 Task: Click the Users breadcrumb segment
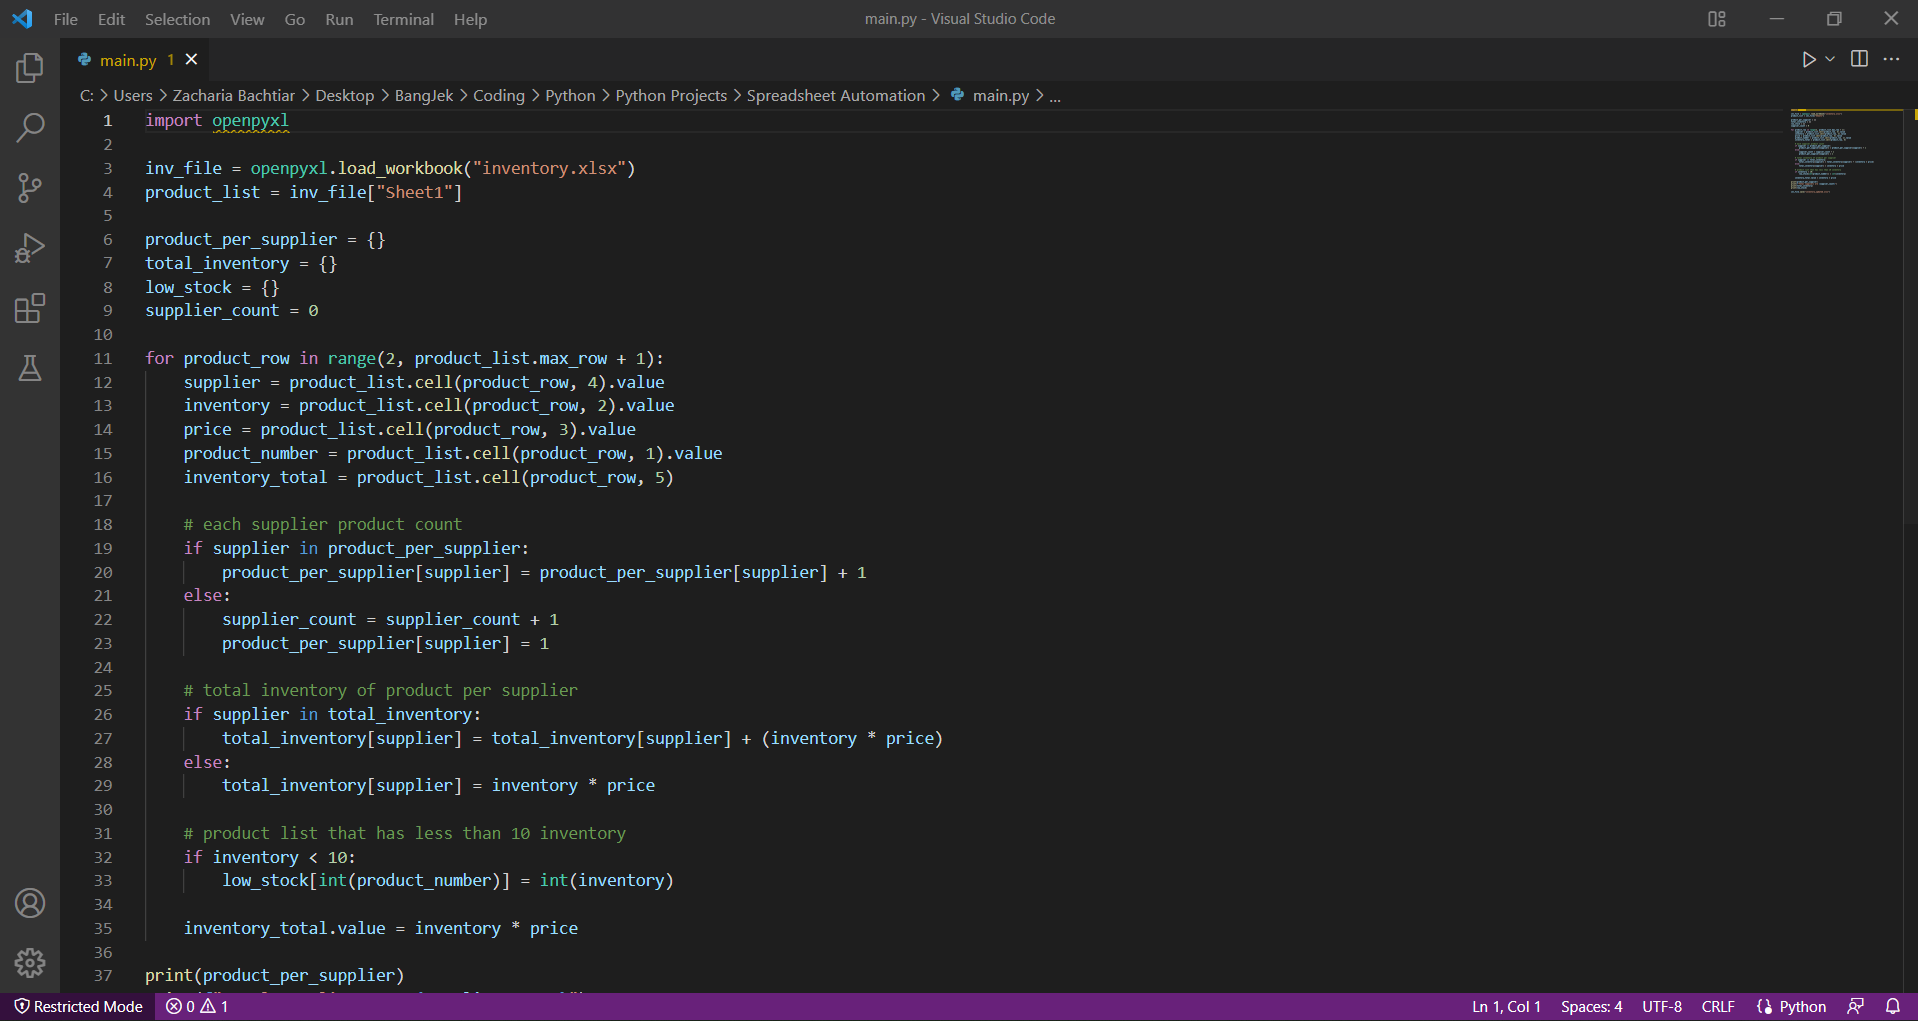pos(133,95)
